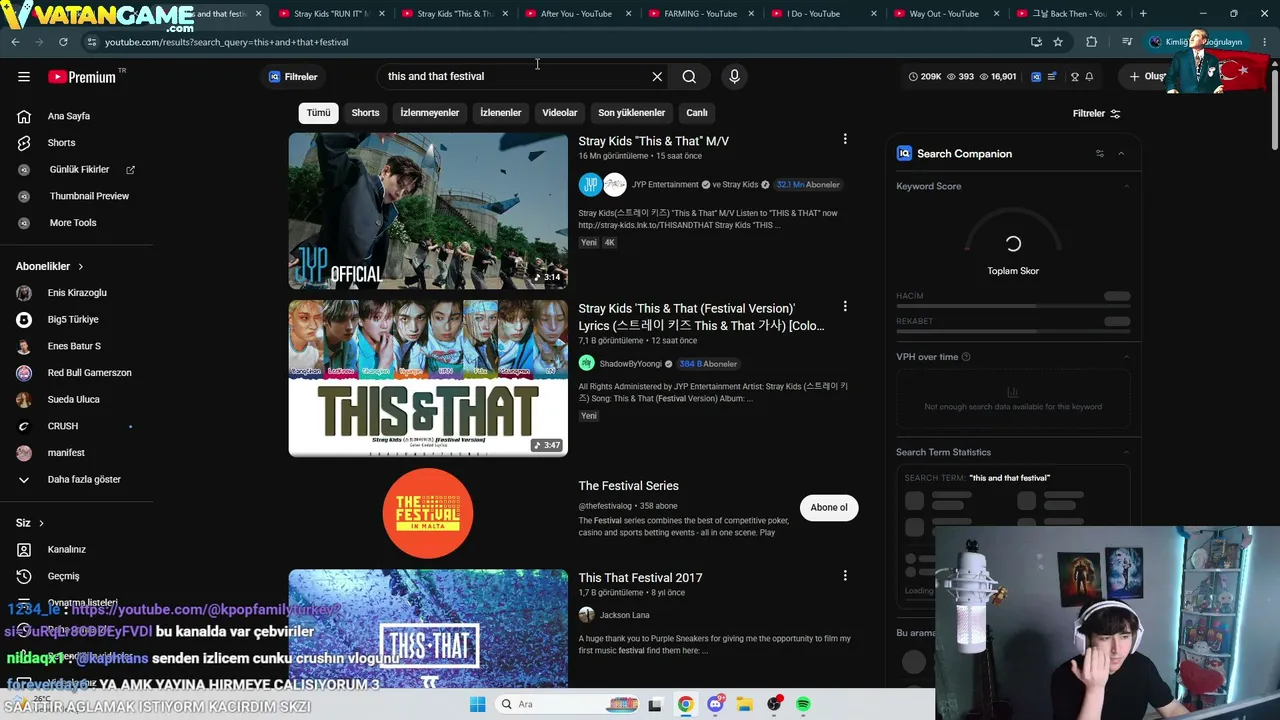Collapse the VPH over time section
The image size is (1280, 720).
point(1126,357)
